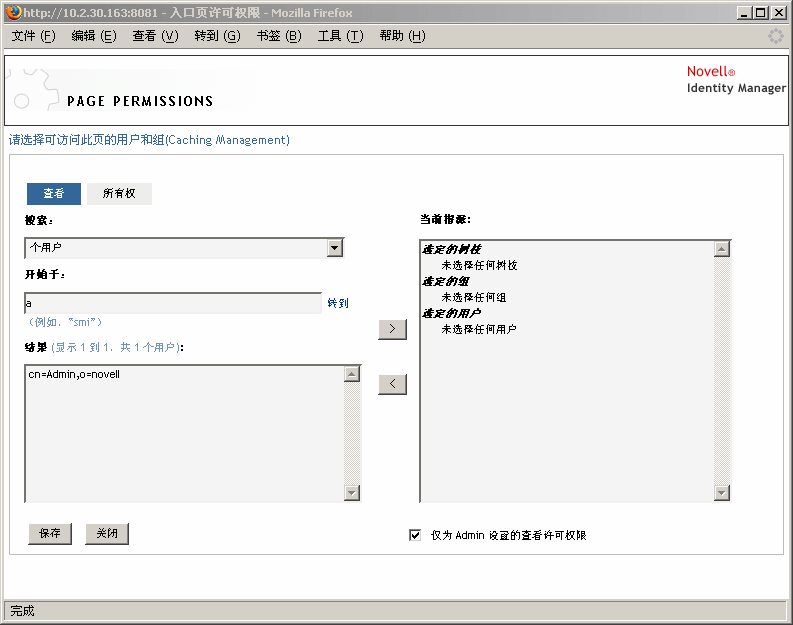Click the Firefox loading throbber icon
Viewport: 793px width, 625px height.
(775, 36)
